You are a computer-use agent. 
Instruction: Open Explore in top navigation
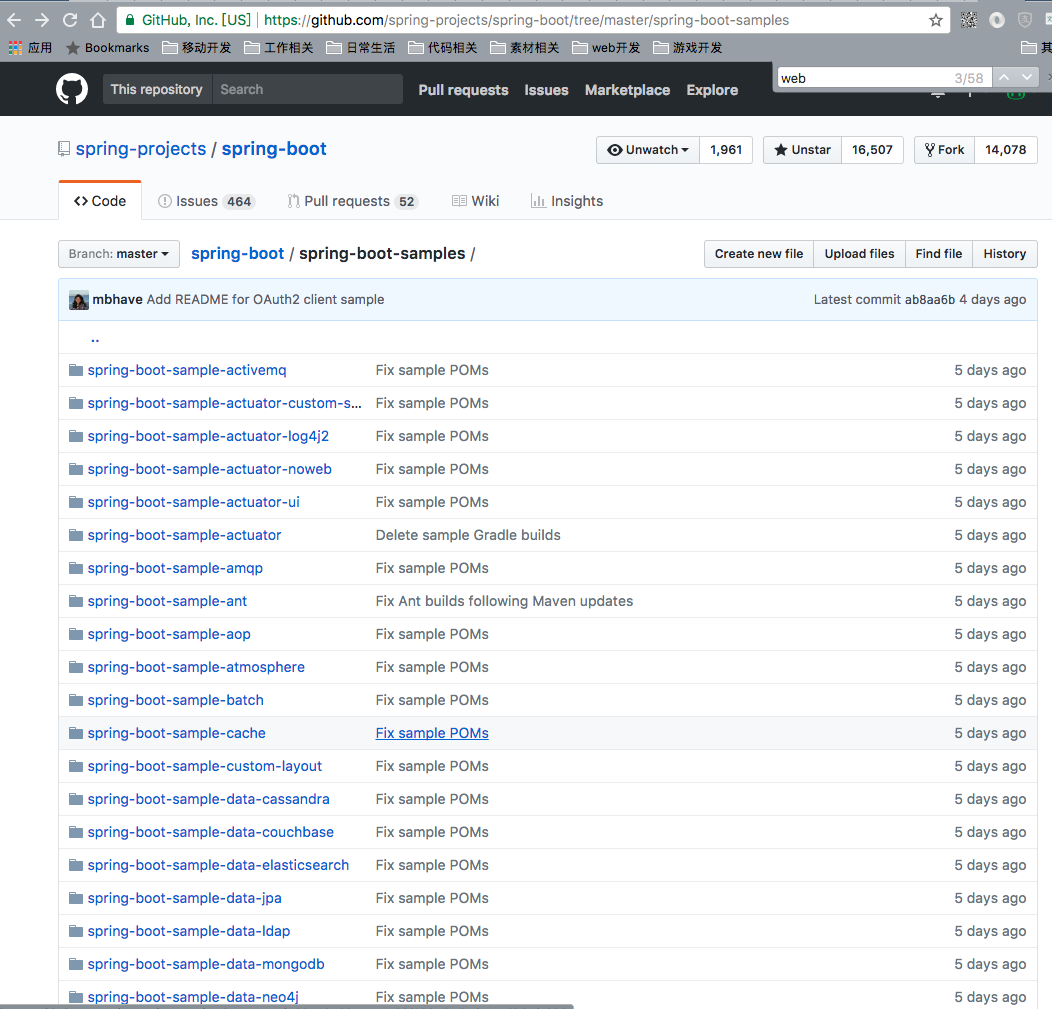coord(712,90)
